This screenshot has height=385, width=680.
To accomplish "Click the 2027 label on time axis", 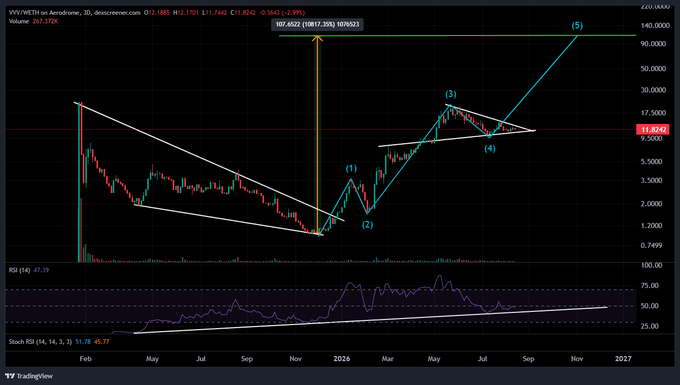I will pos(623,359).
